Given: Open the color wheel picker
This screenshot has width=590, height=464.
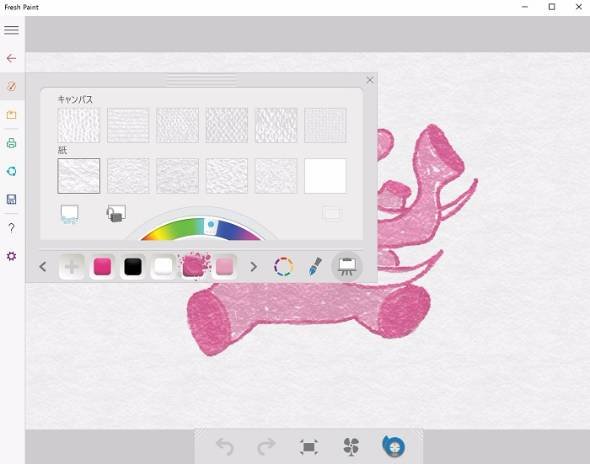Looking at the screenshot, I should pyautogui.click(x=284, y=267).
